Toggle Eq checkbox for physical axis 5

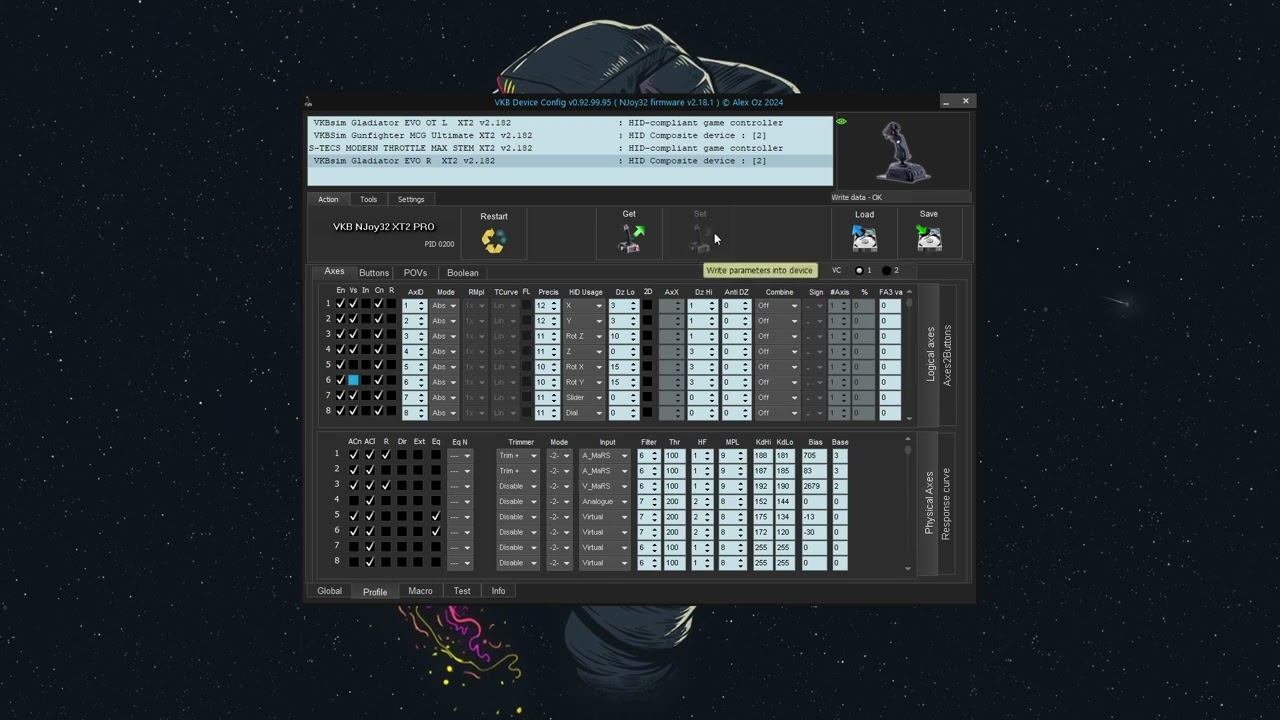pos(436,516)
